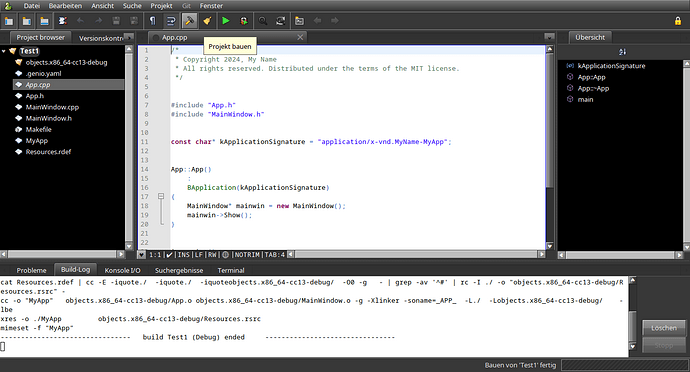
Task: Toggle the left projects pane icon
Action: point(9,21)
